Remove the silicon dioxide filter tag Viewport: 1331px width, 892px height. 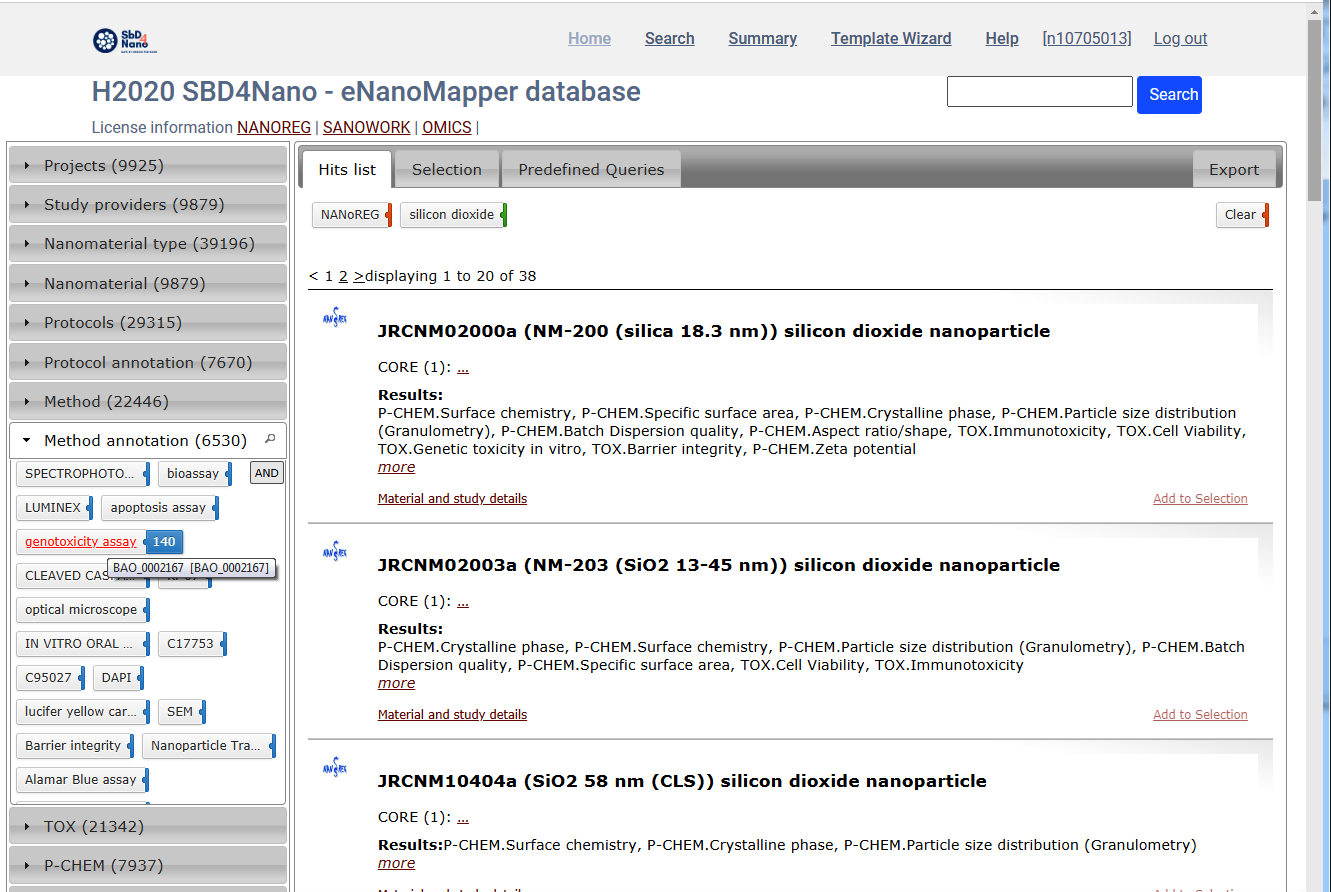(504, 215)
